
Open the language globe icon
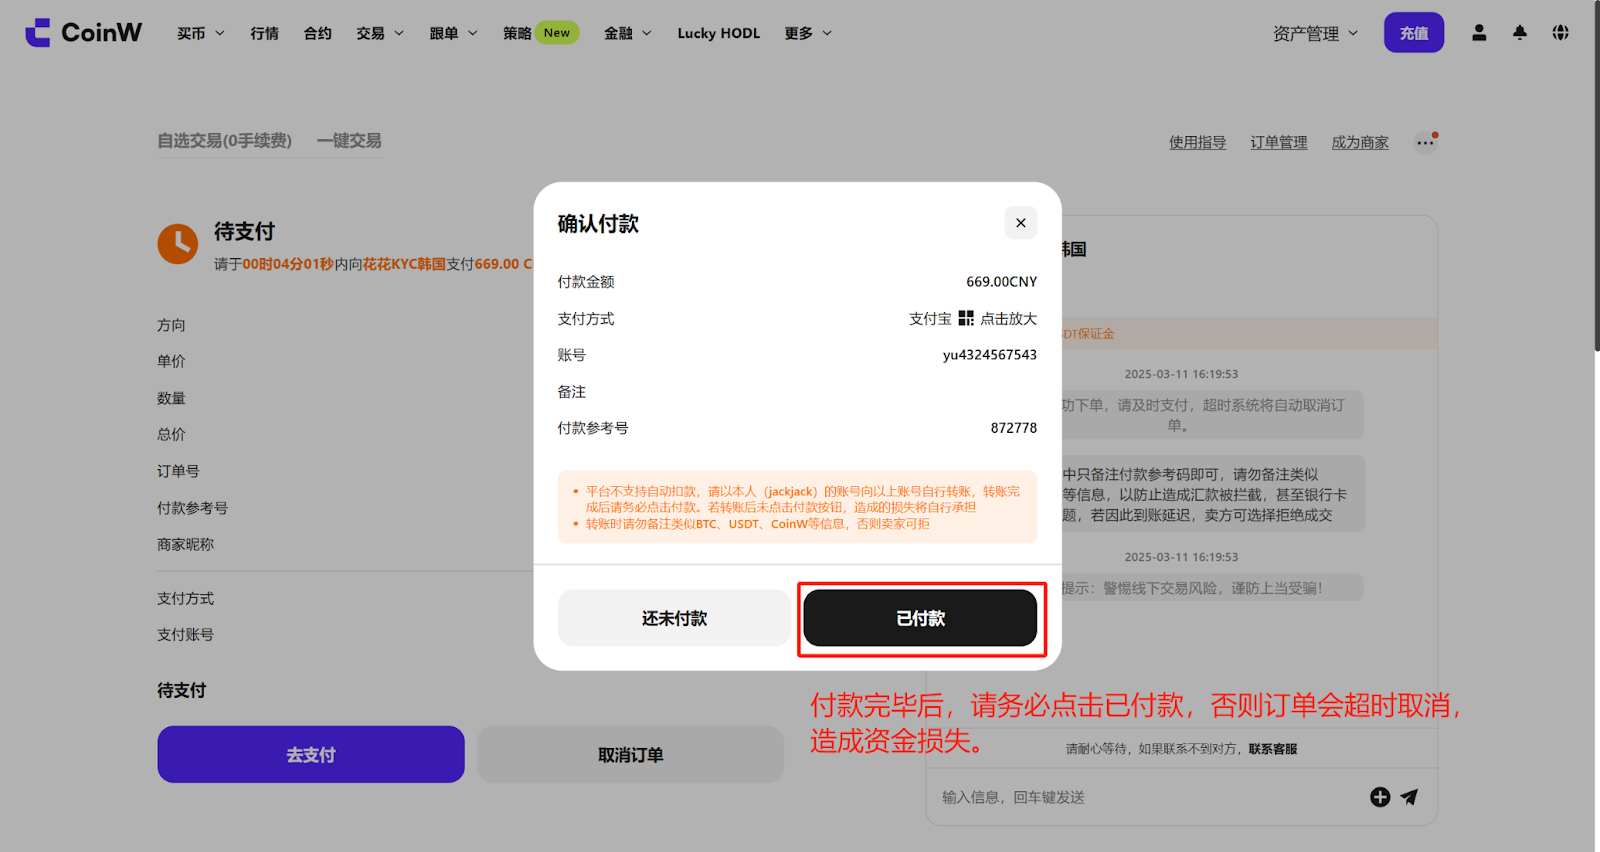coord(1560,33)
